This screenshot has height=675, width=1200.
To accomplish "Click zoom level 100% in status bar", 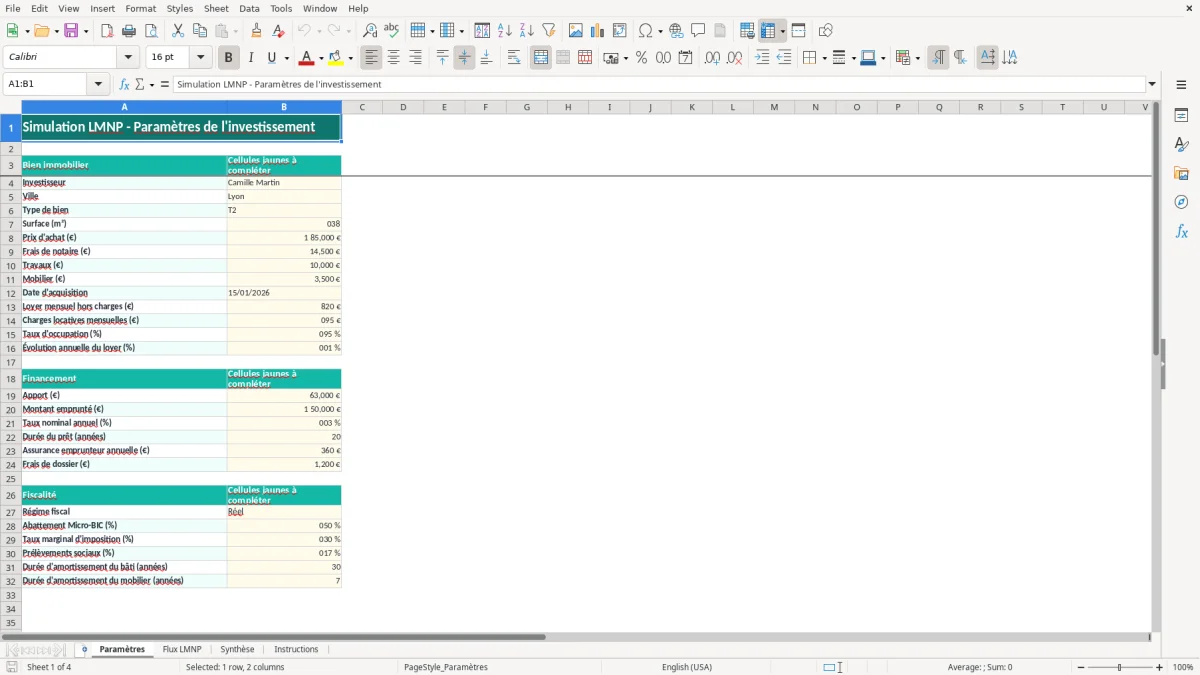I will pyautogui.click(x=1183, y=667).
